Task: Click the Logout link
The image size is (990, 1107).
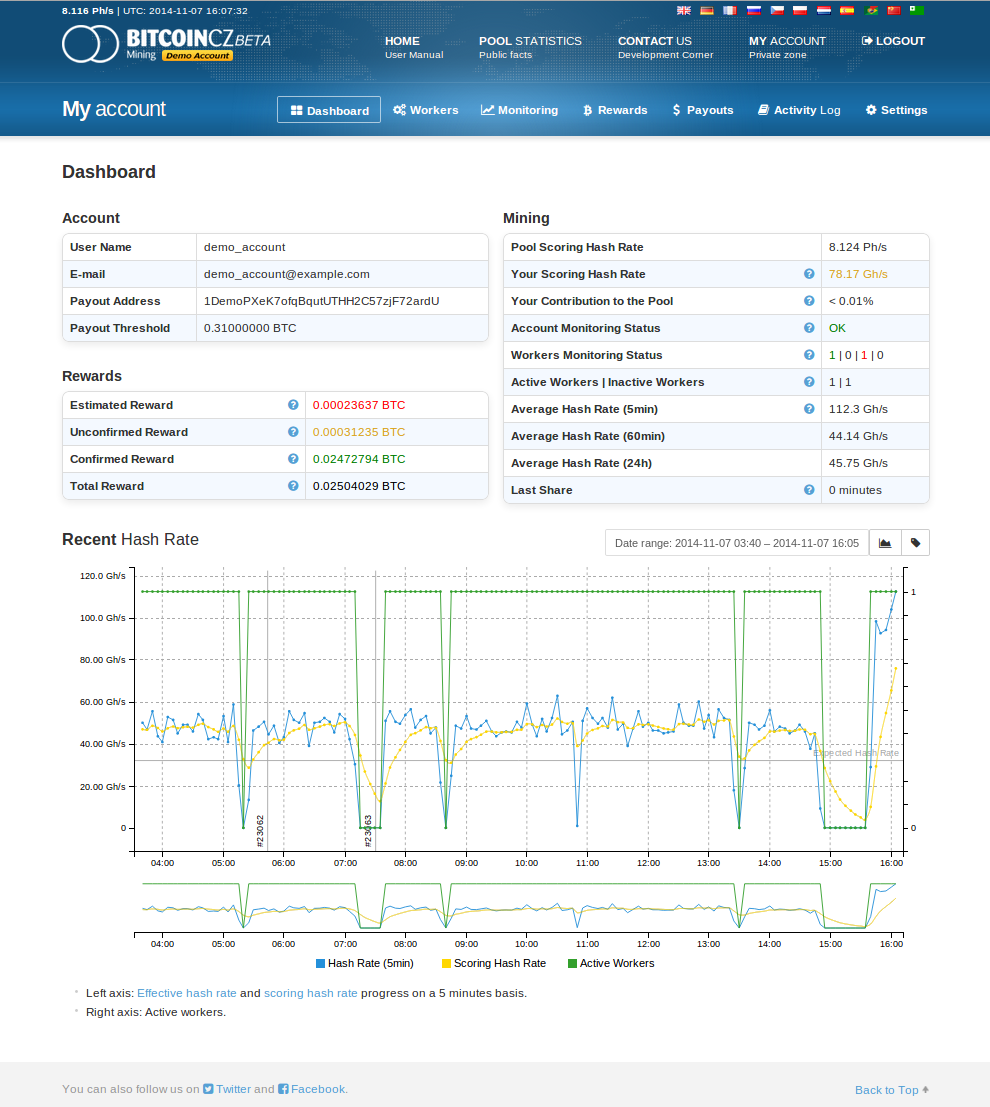Action: [893, 42]
